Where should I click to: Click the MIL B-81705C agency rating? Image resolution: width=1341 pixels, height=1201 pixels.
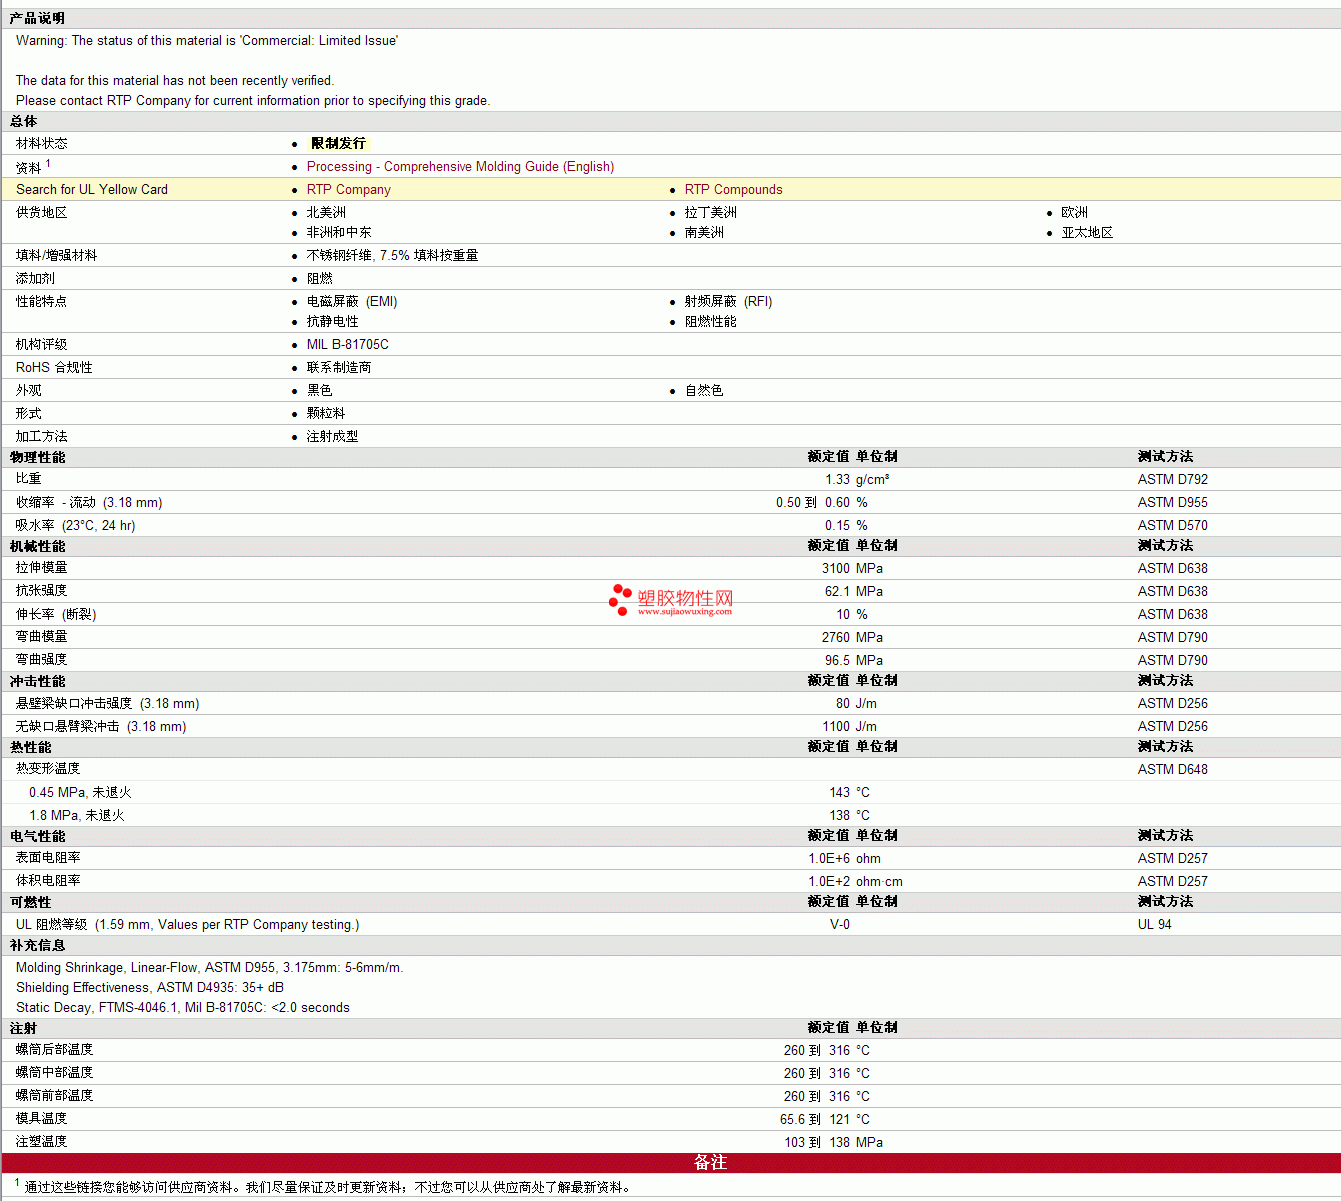coord(348,345)
